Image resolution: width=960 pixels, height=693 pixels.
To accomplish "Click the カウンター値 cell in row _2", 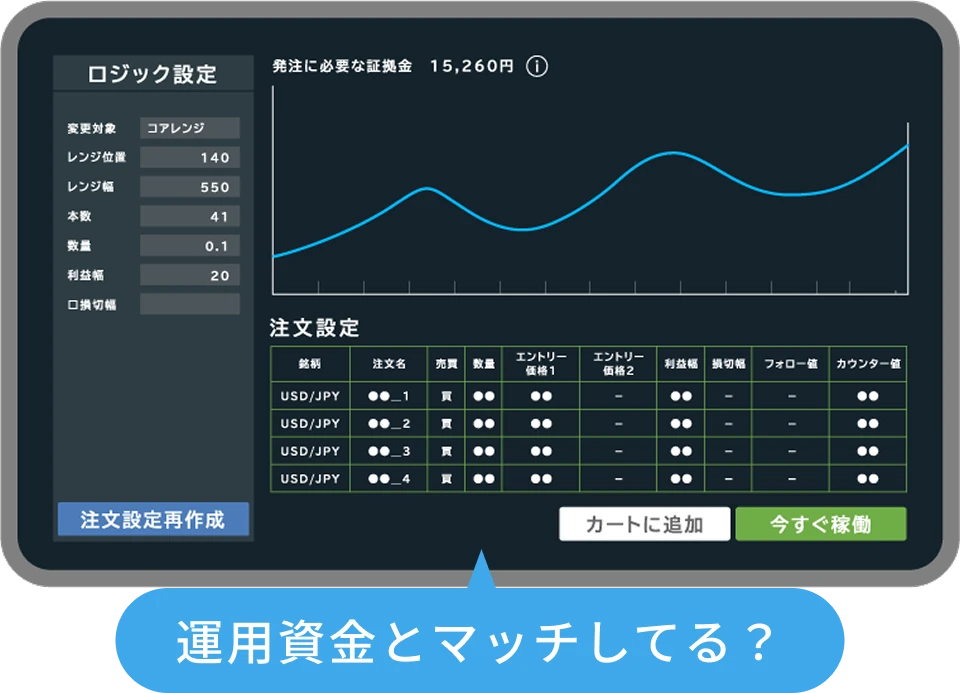I will [868, 424].
